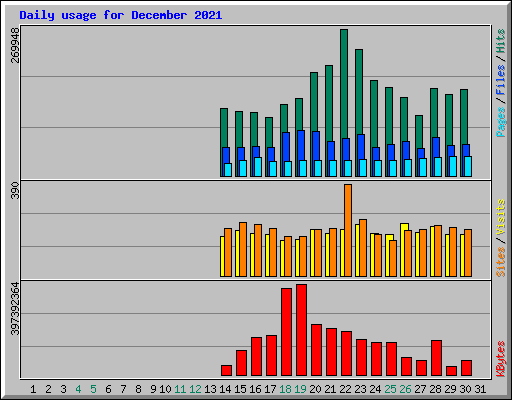Image resolution: width=512 pixels, height=400 pixels.
Task: Click the red "KBytes" legend label
Action: point(501,359)
